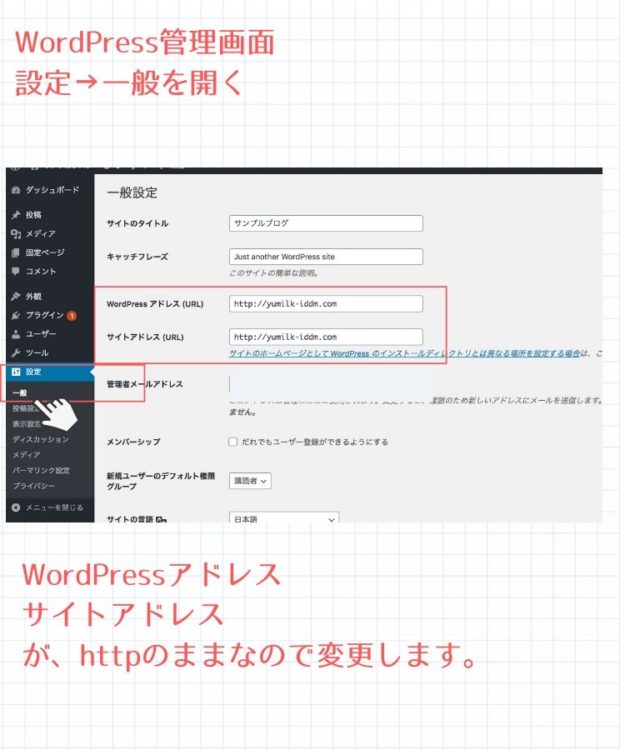Click the 設定 sliders icon
Image resolution: width=625 pixels, height=750 pixels.
point(16,372)
